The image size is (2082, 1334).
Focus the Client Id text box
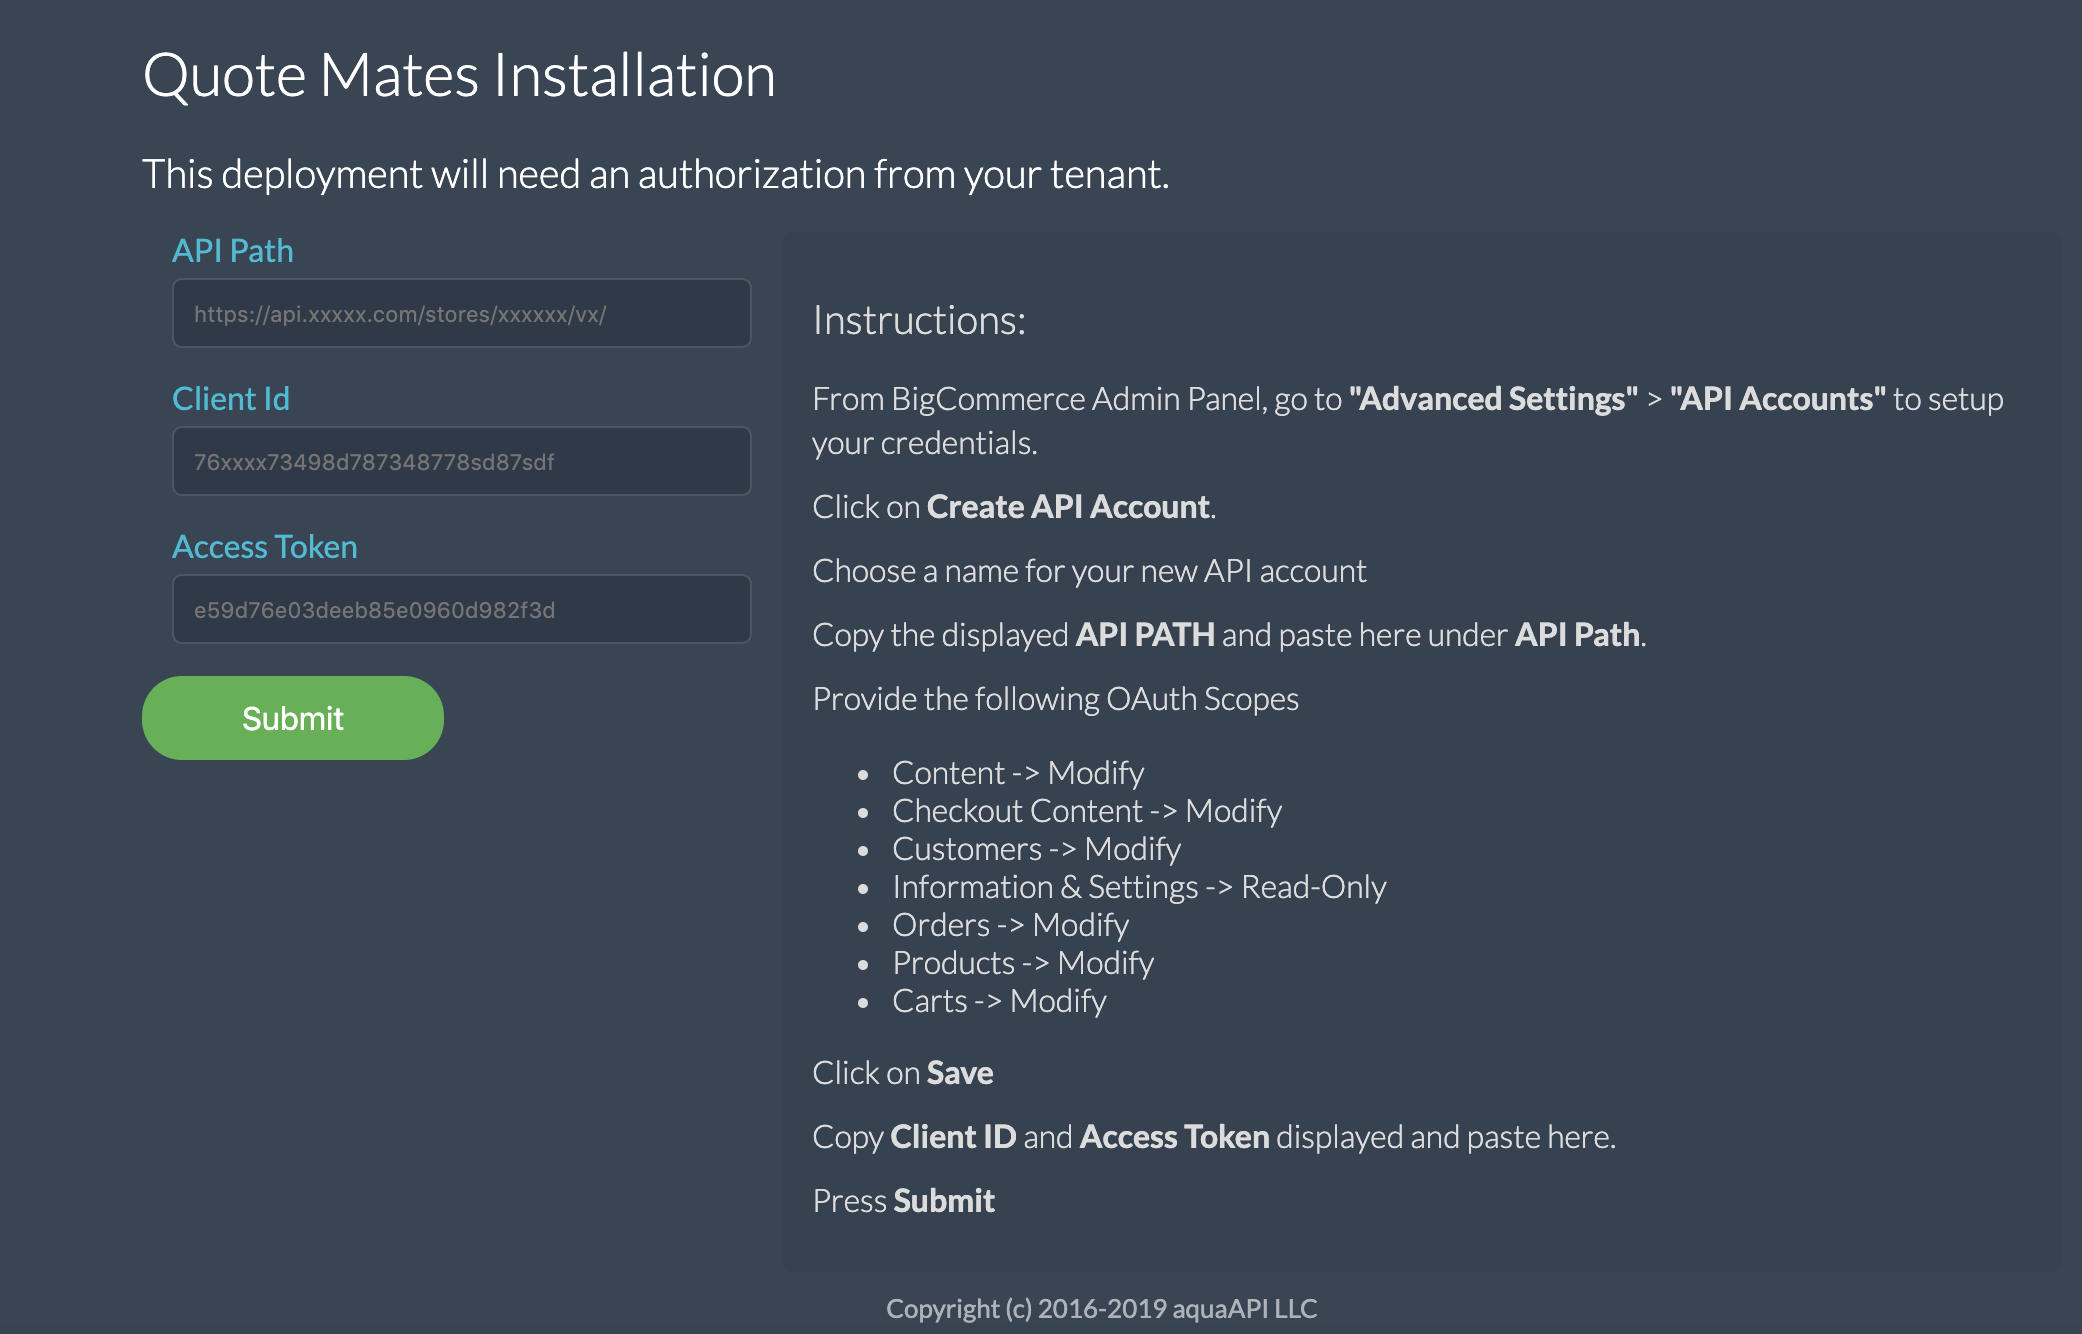(x=461, y=462)
